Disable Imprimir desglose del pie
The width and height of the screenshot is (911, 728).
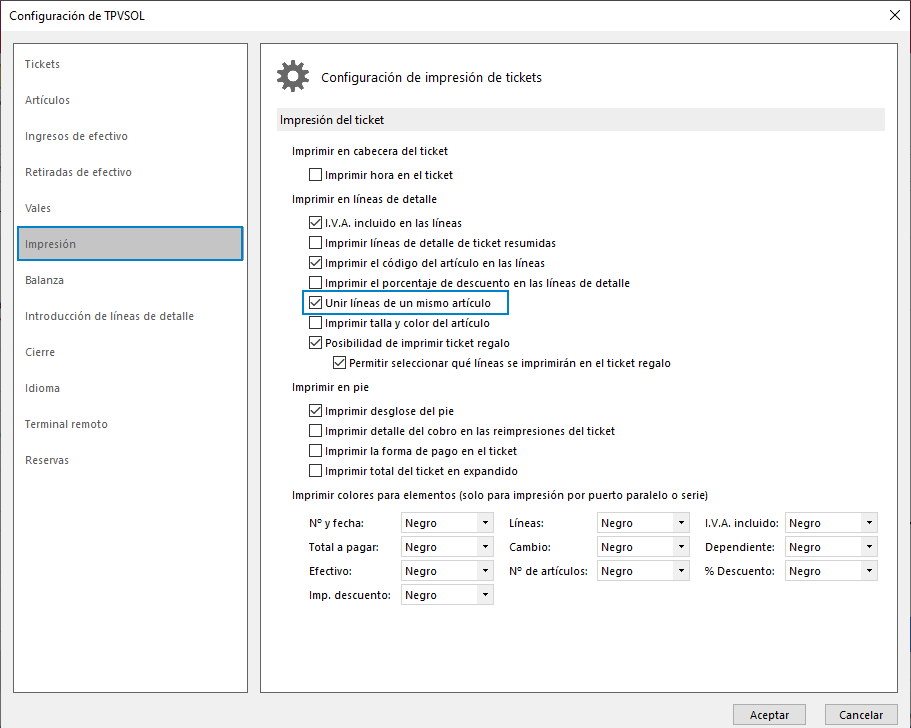(315, 411)
